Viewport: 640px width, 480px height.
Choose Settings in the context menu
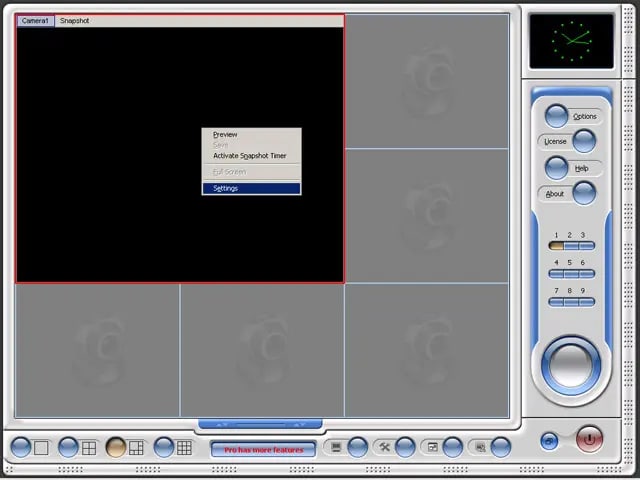pos(251,188)
